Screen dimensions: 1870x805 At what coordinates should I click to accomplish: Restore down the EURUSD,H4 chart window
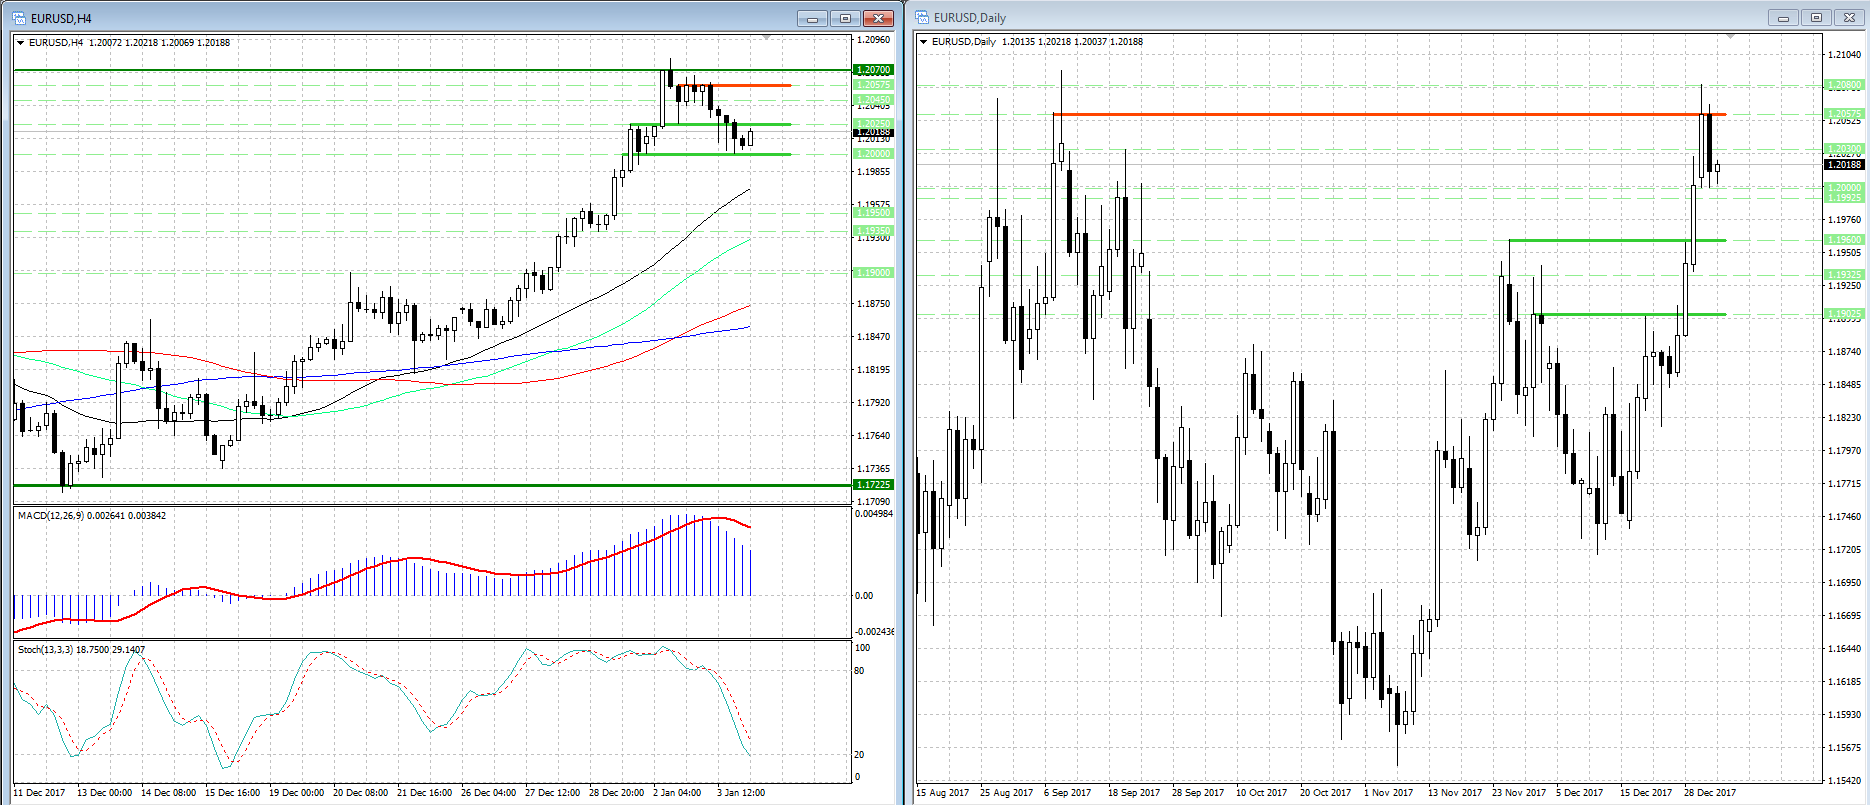point(845,18)
